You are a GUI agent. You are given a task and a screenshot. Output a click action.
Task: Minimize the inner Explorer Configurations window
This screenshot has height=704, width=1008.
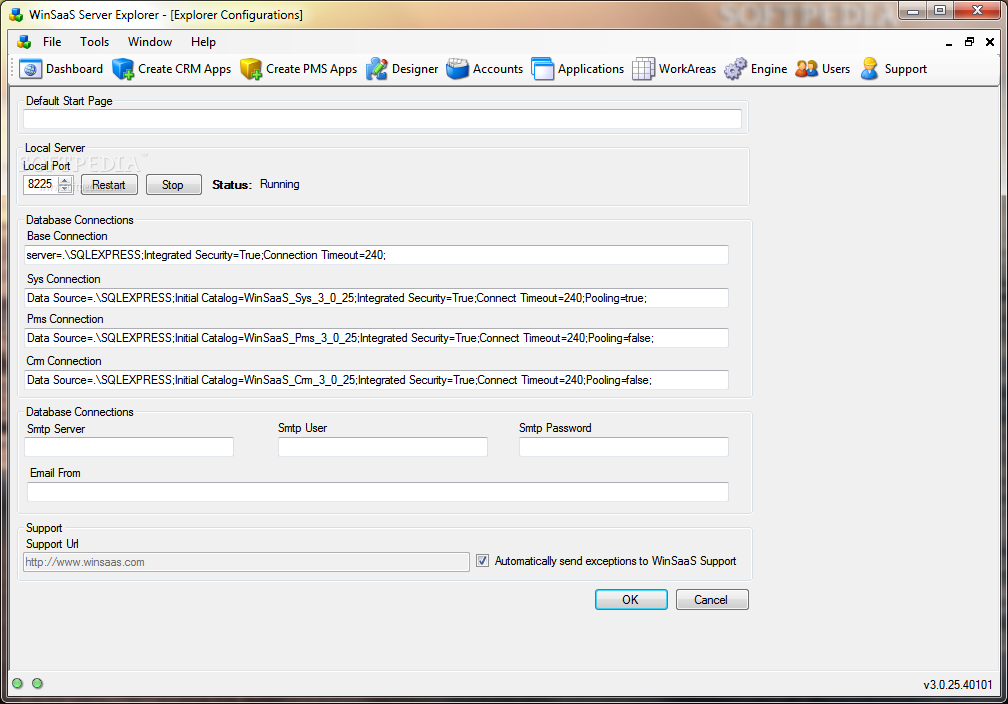(949, 42)
